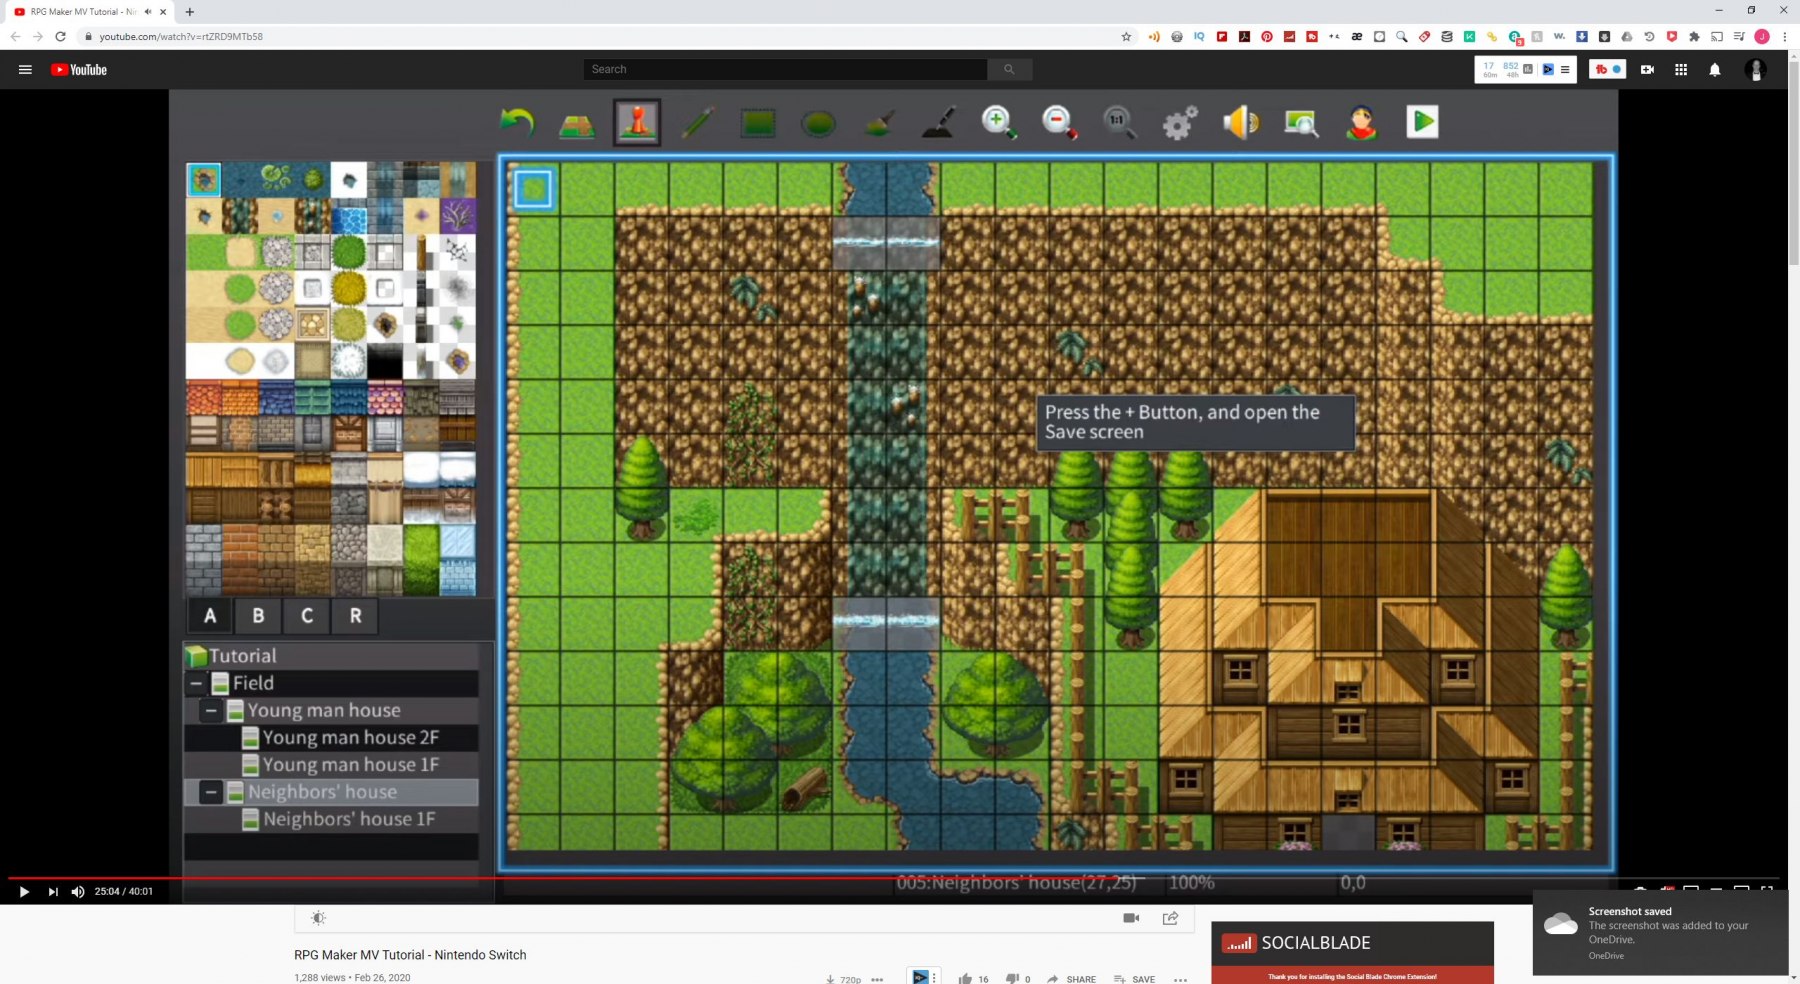Open the Chrome three-dot menu
The image size is (1800, 984).
[x=1784, y=36]
